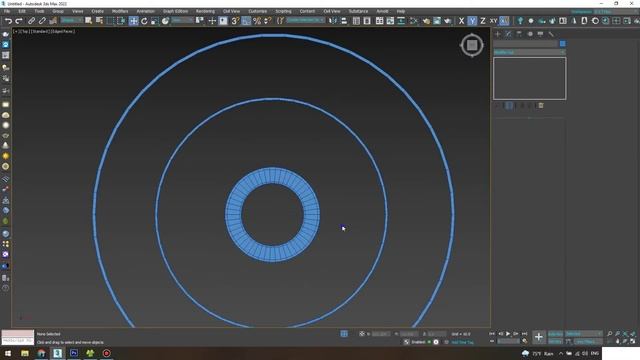This screenshot has height=360, width=640.
Task: Open the viewport label menu at top-left
Action: pos(44,31)
